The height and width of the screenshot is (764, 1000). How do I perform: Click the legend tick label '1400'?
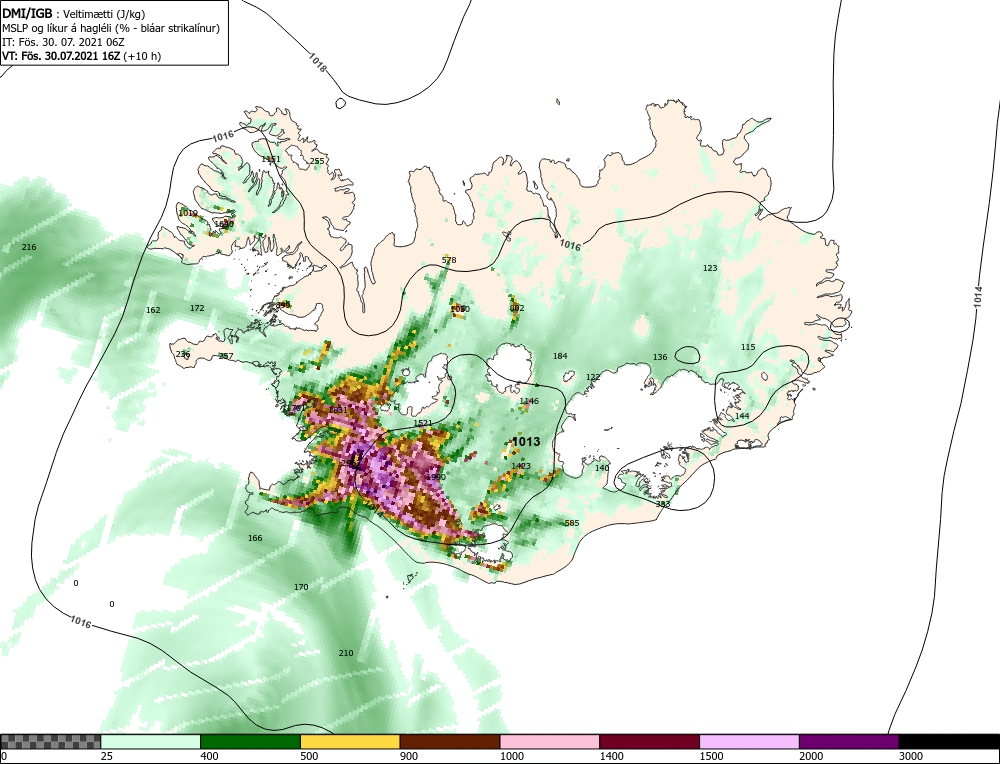pyautogui.click(x=612, y=756)
